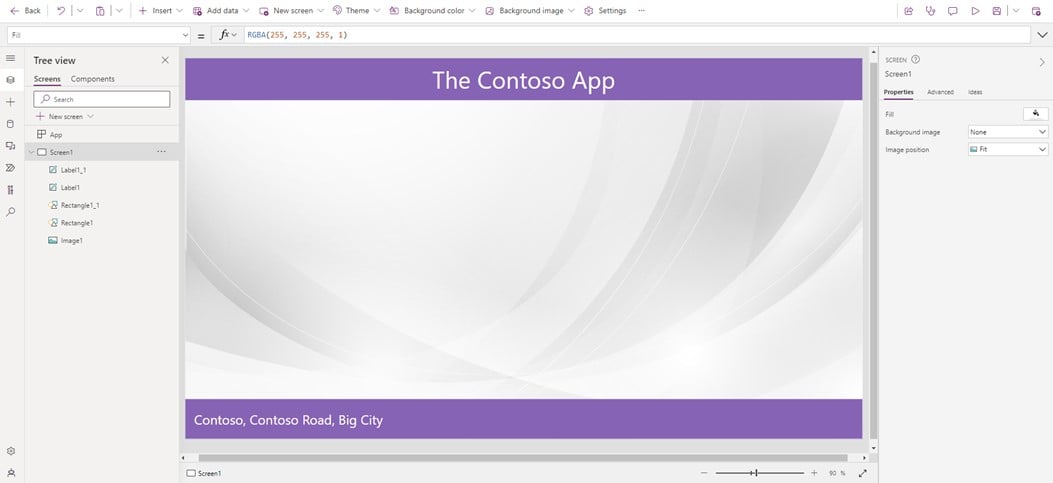
Task: Click the canvas zoom slider
Action: click(x=760, y=473)
